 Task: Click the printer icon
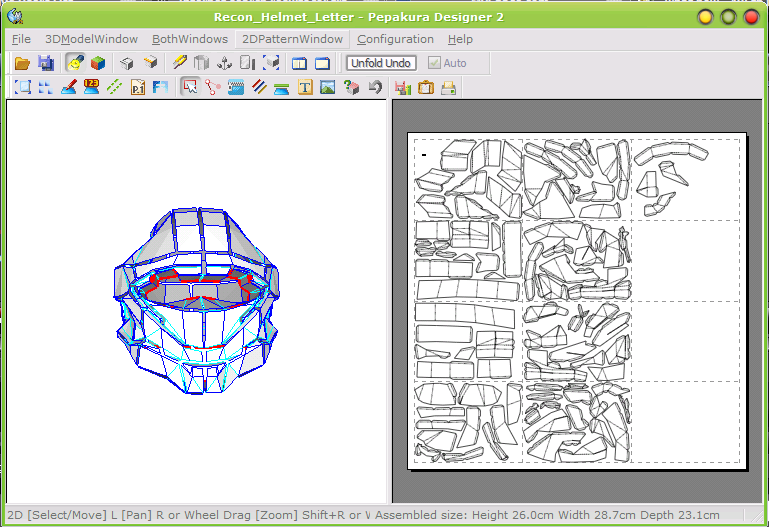pos(449,87)
